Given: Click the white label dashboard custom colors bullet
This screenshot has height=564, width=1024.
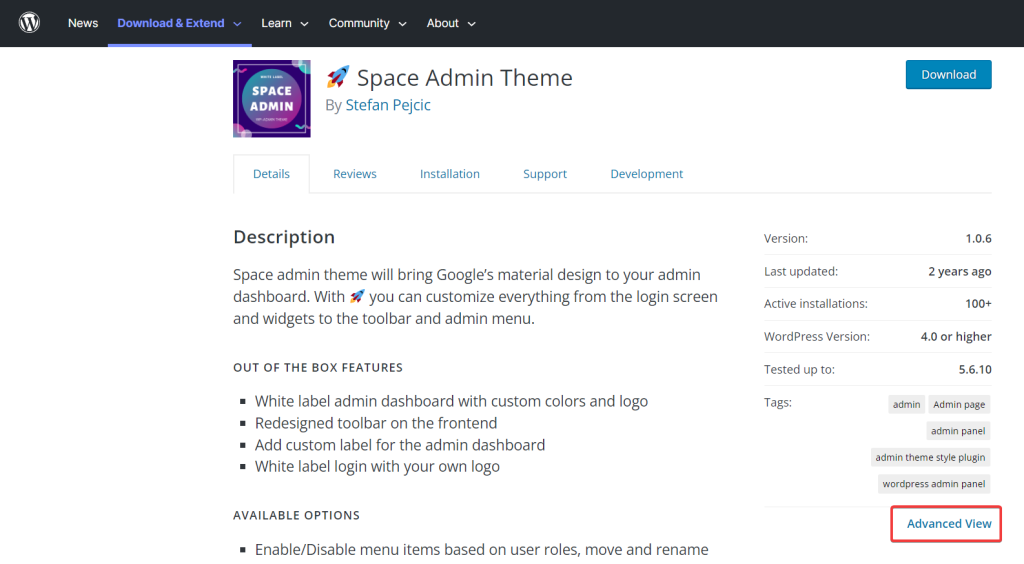Looking at the screenshot, I should (x=451, y=401).
